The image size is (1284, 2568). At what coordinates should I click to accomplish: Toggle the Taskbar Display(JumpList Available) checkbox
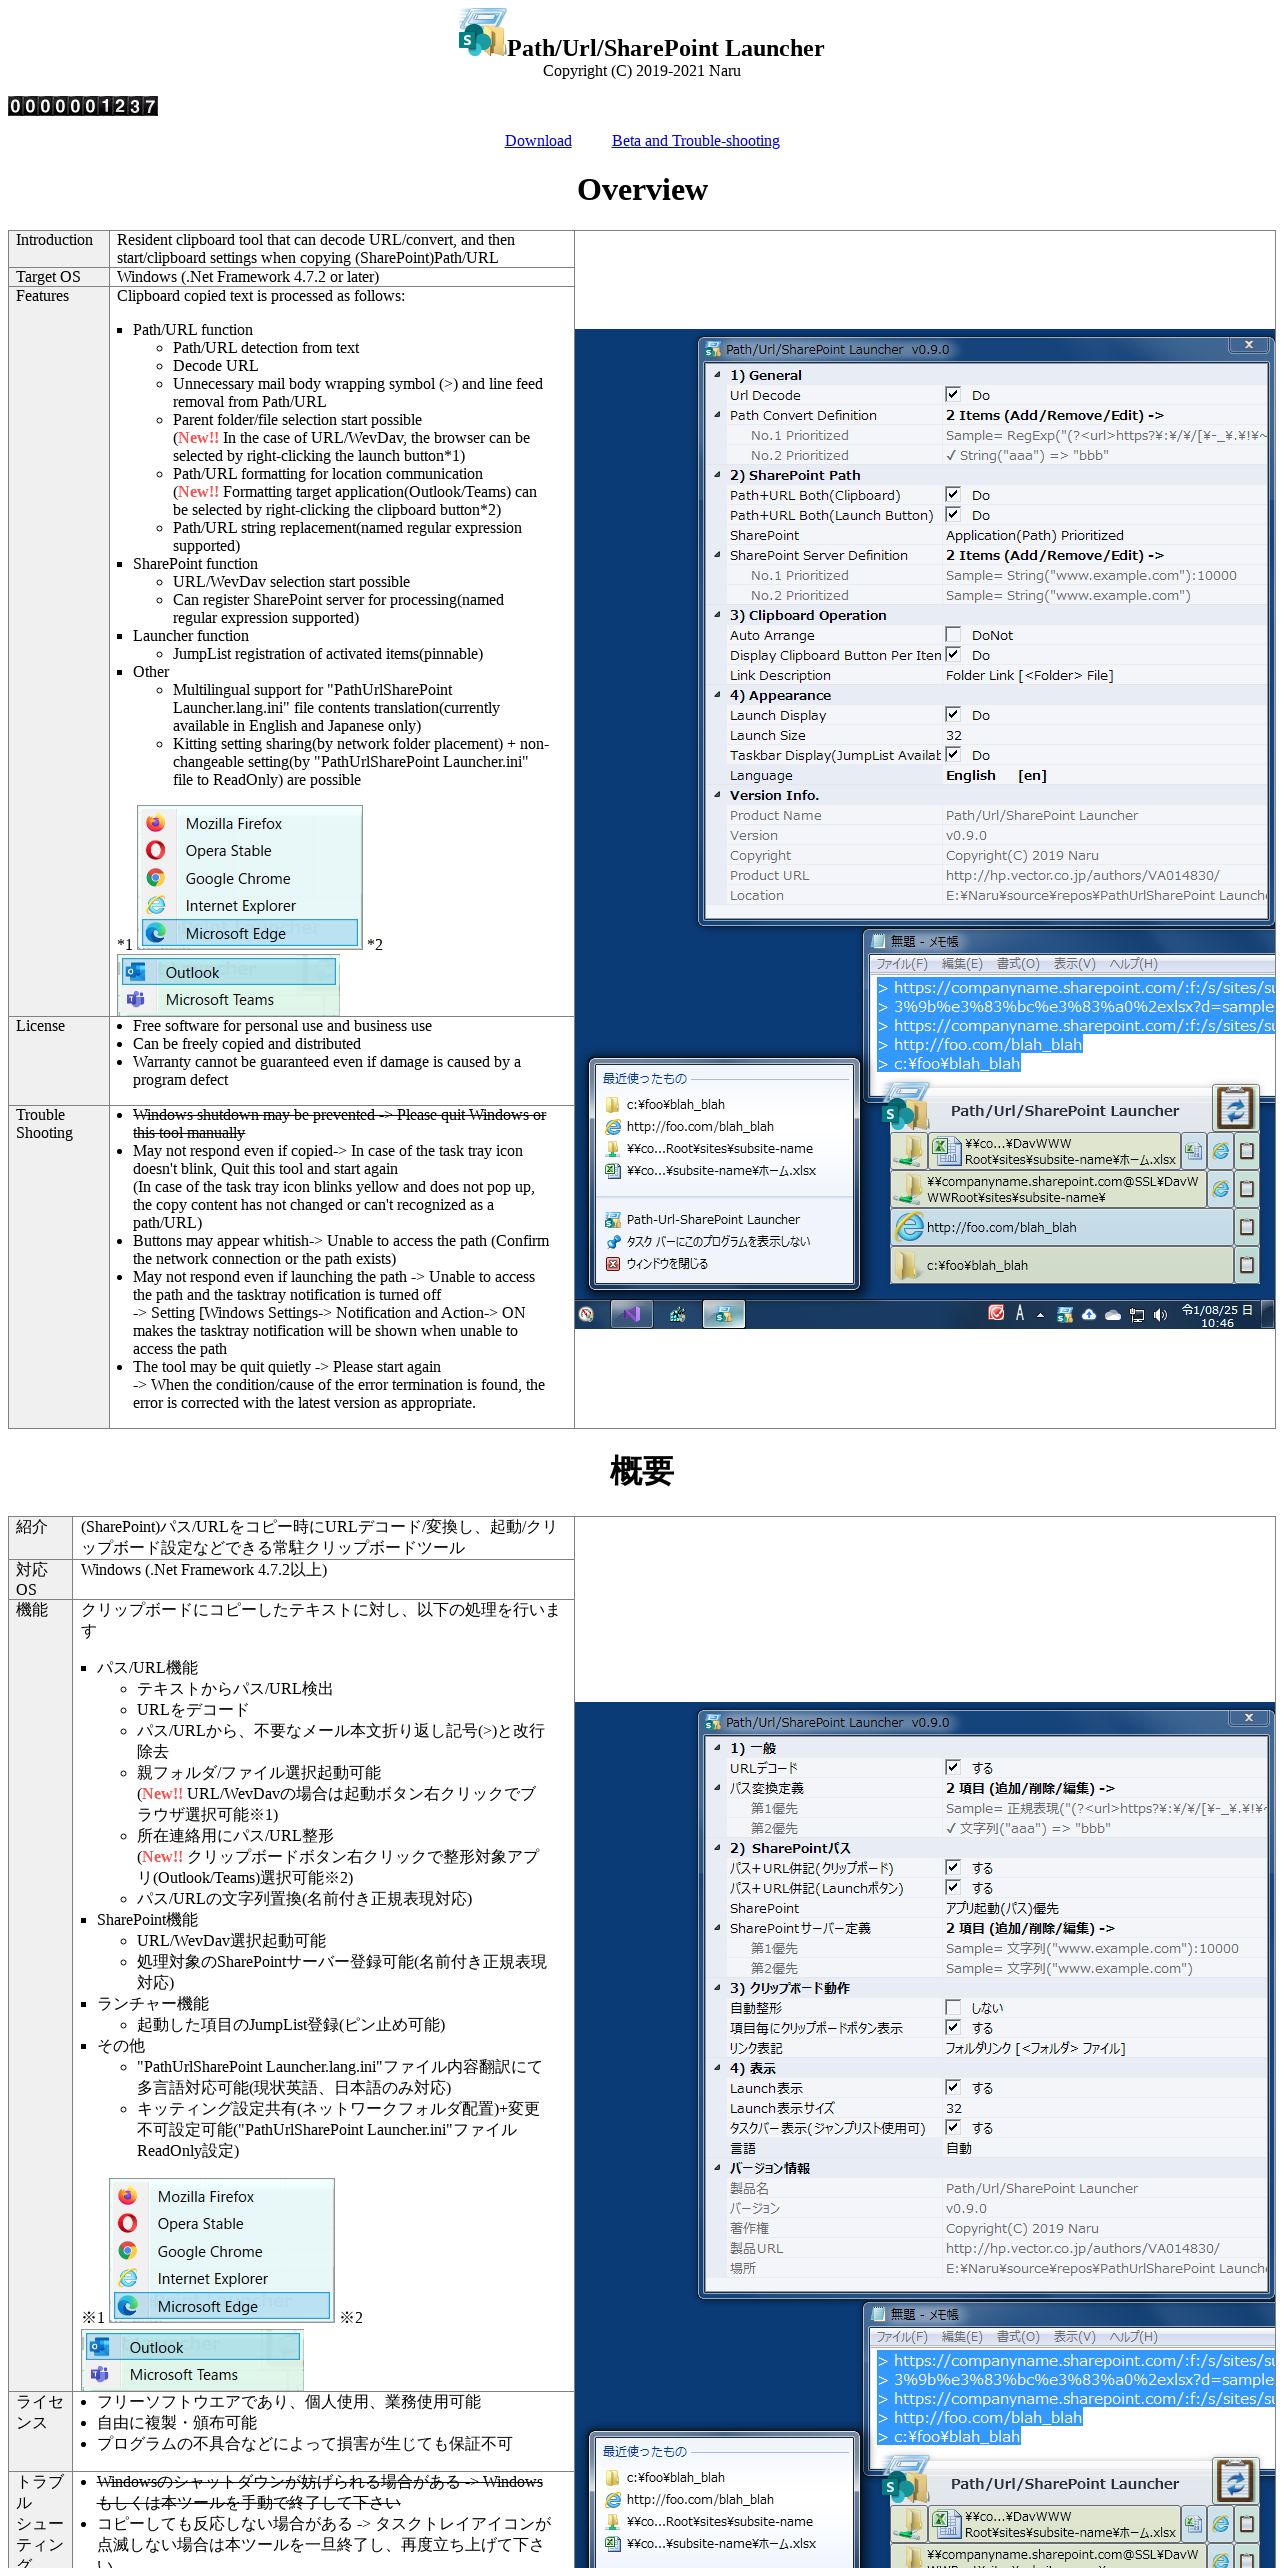953,754
